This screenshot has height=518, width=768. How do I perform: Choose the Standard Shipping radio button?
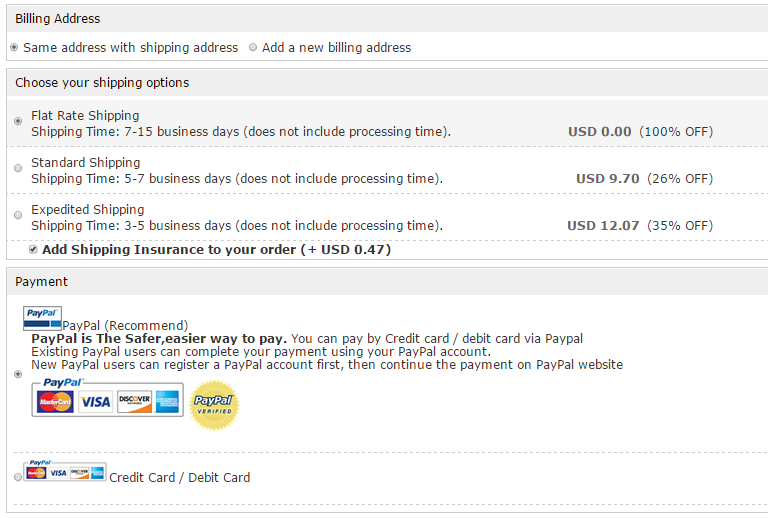(18, 168)
